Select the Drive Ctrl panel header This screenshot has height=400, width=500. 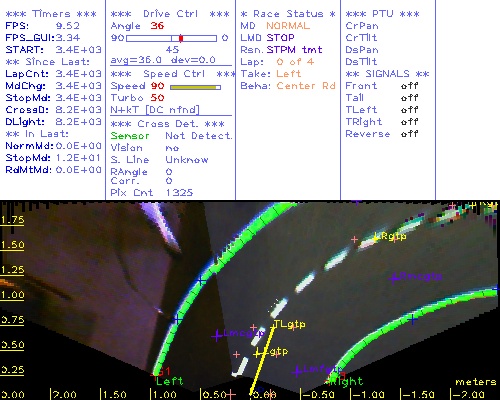pos(170,14)
